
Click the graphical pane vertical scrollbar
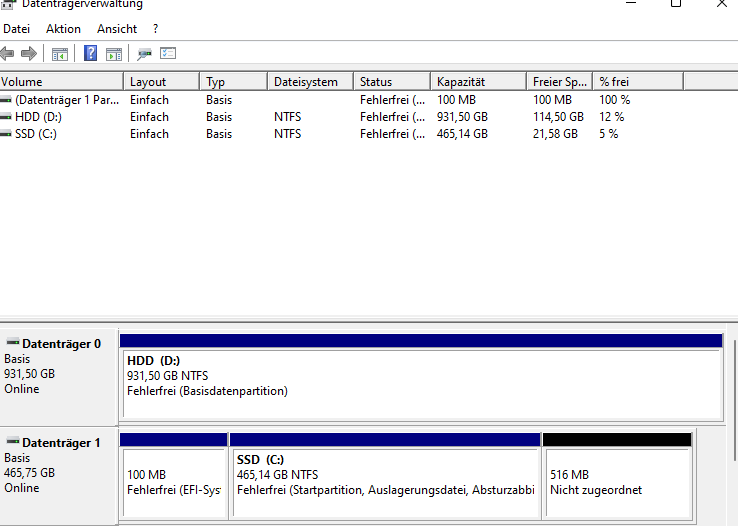click(734, 400)
